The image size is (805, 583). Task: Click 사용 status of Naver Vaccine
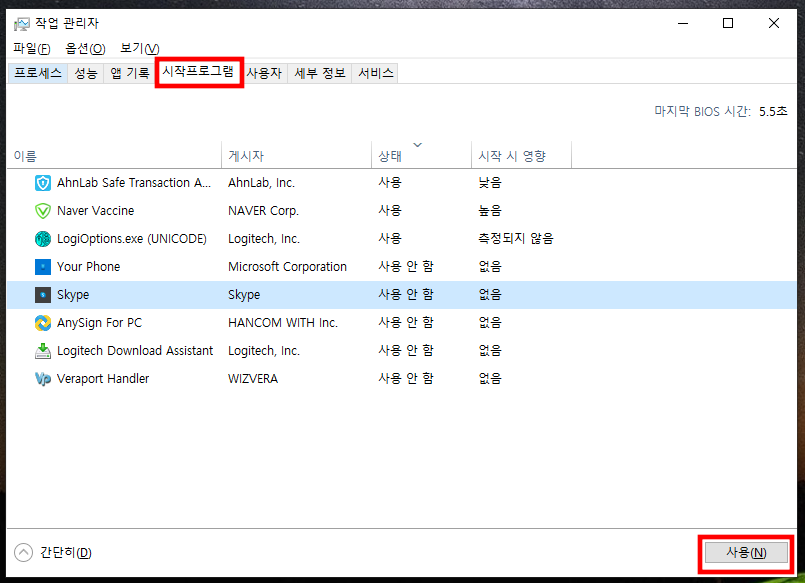390,210
